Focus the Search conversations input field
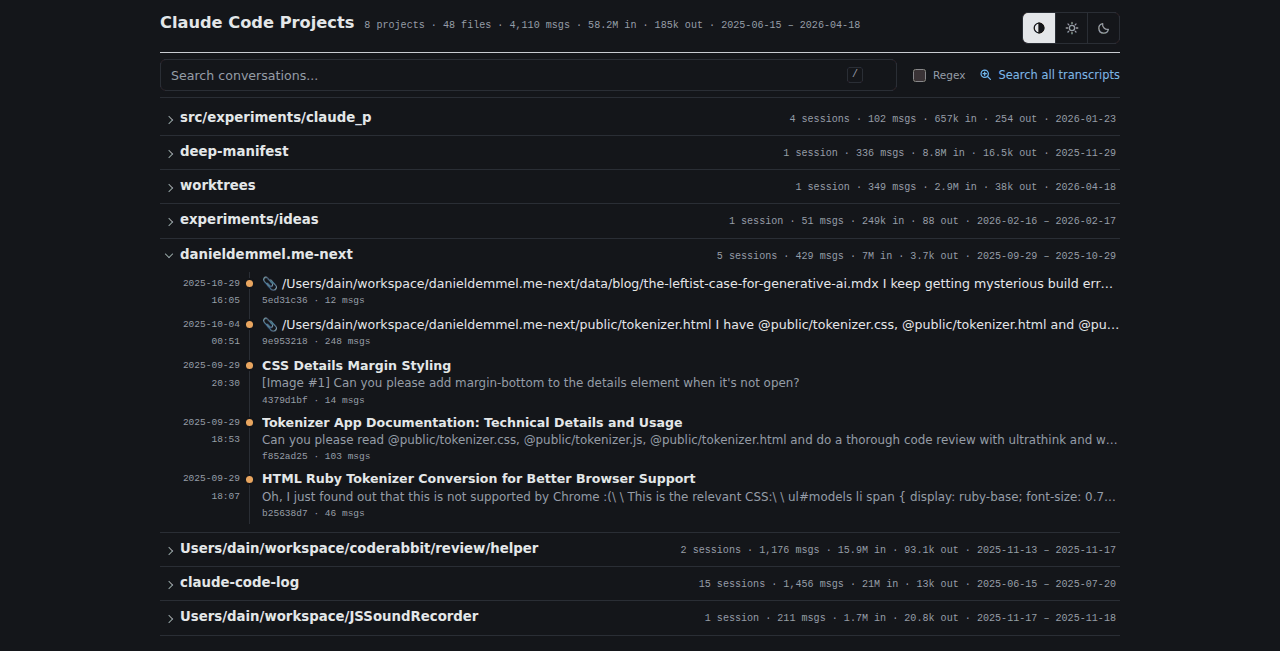 tap(528, 75)
